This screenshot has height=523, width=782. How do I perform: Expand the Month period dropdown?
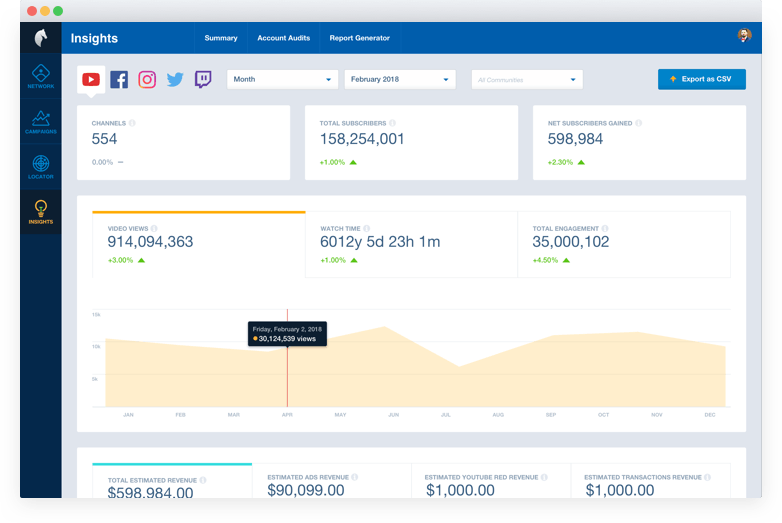click(x=282, y=79)
